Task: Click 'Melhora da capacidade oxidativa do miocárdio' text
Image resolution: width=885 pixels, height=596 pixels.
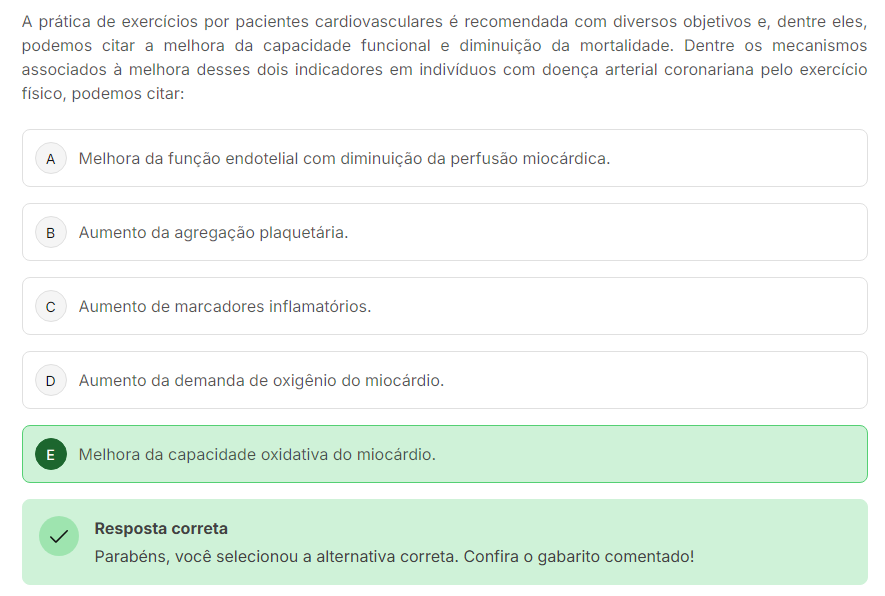Action: point(257,454)
